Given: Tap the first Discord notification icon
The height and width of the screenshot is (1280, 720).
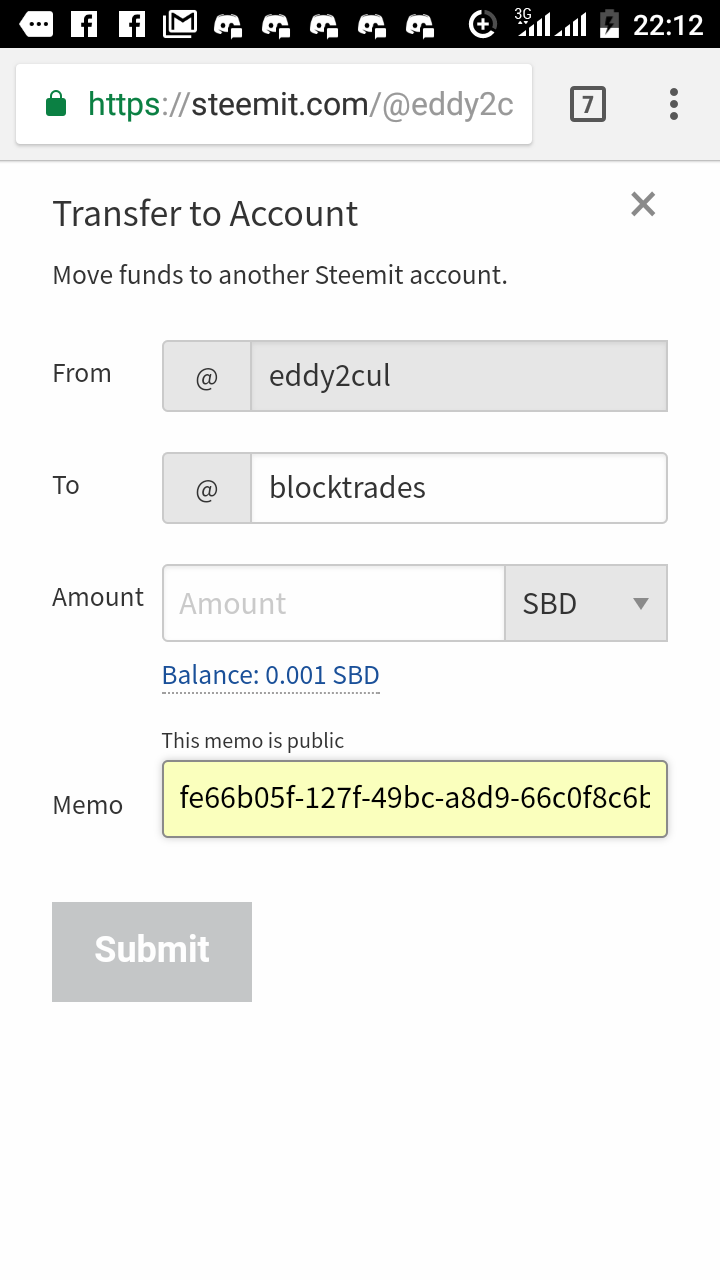Looking at the screenshot, I should pos(228,24).
